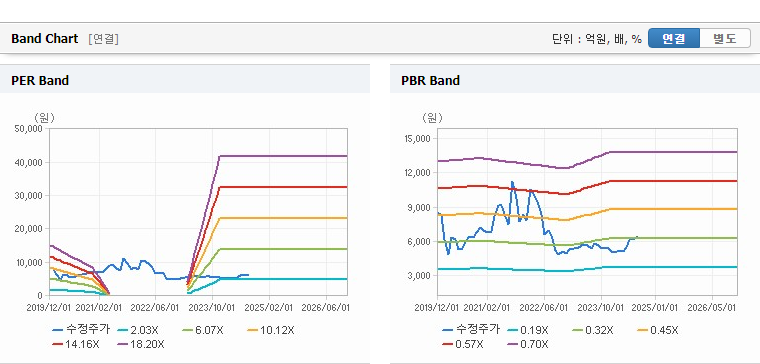Toggle 6.07X series in PER Band legend
Screen dimensions: 760x364
click(x=202, y=330)
